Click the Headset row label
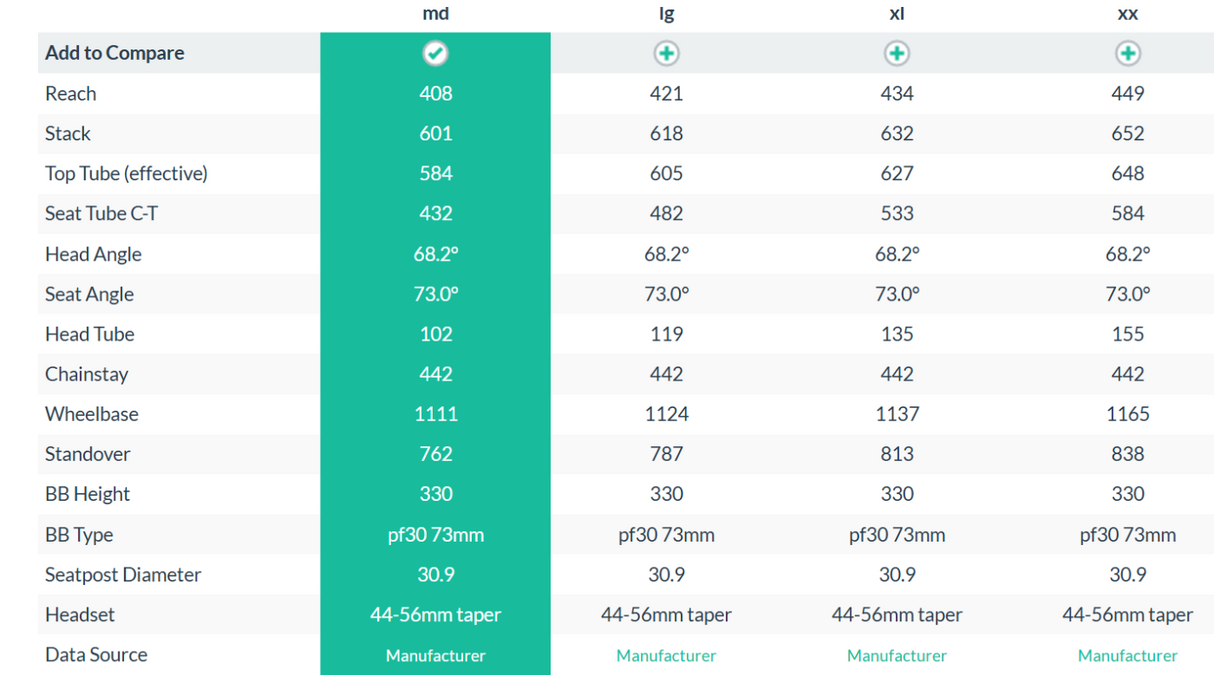Screen dimensions: 1214x682 tap(80, 615)
